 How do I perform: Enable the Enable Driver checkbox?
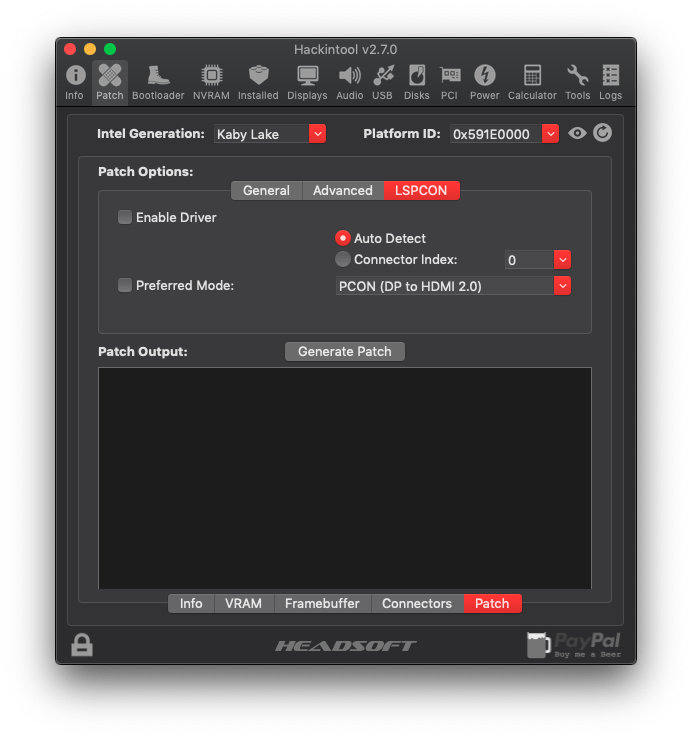(125, 217)
